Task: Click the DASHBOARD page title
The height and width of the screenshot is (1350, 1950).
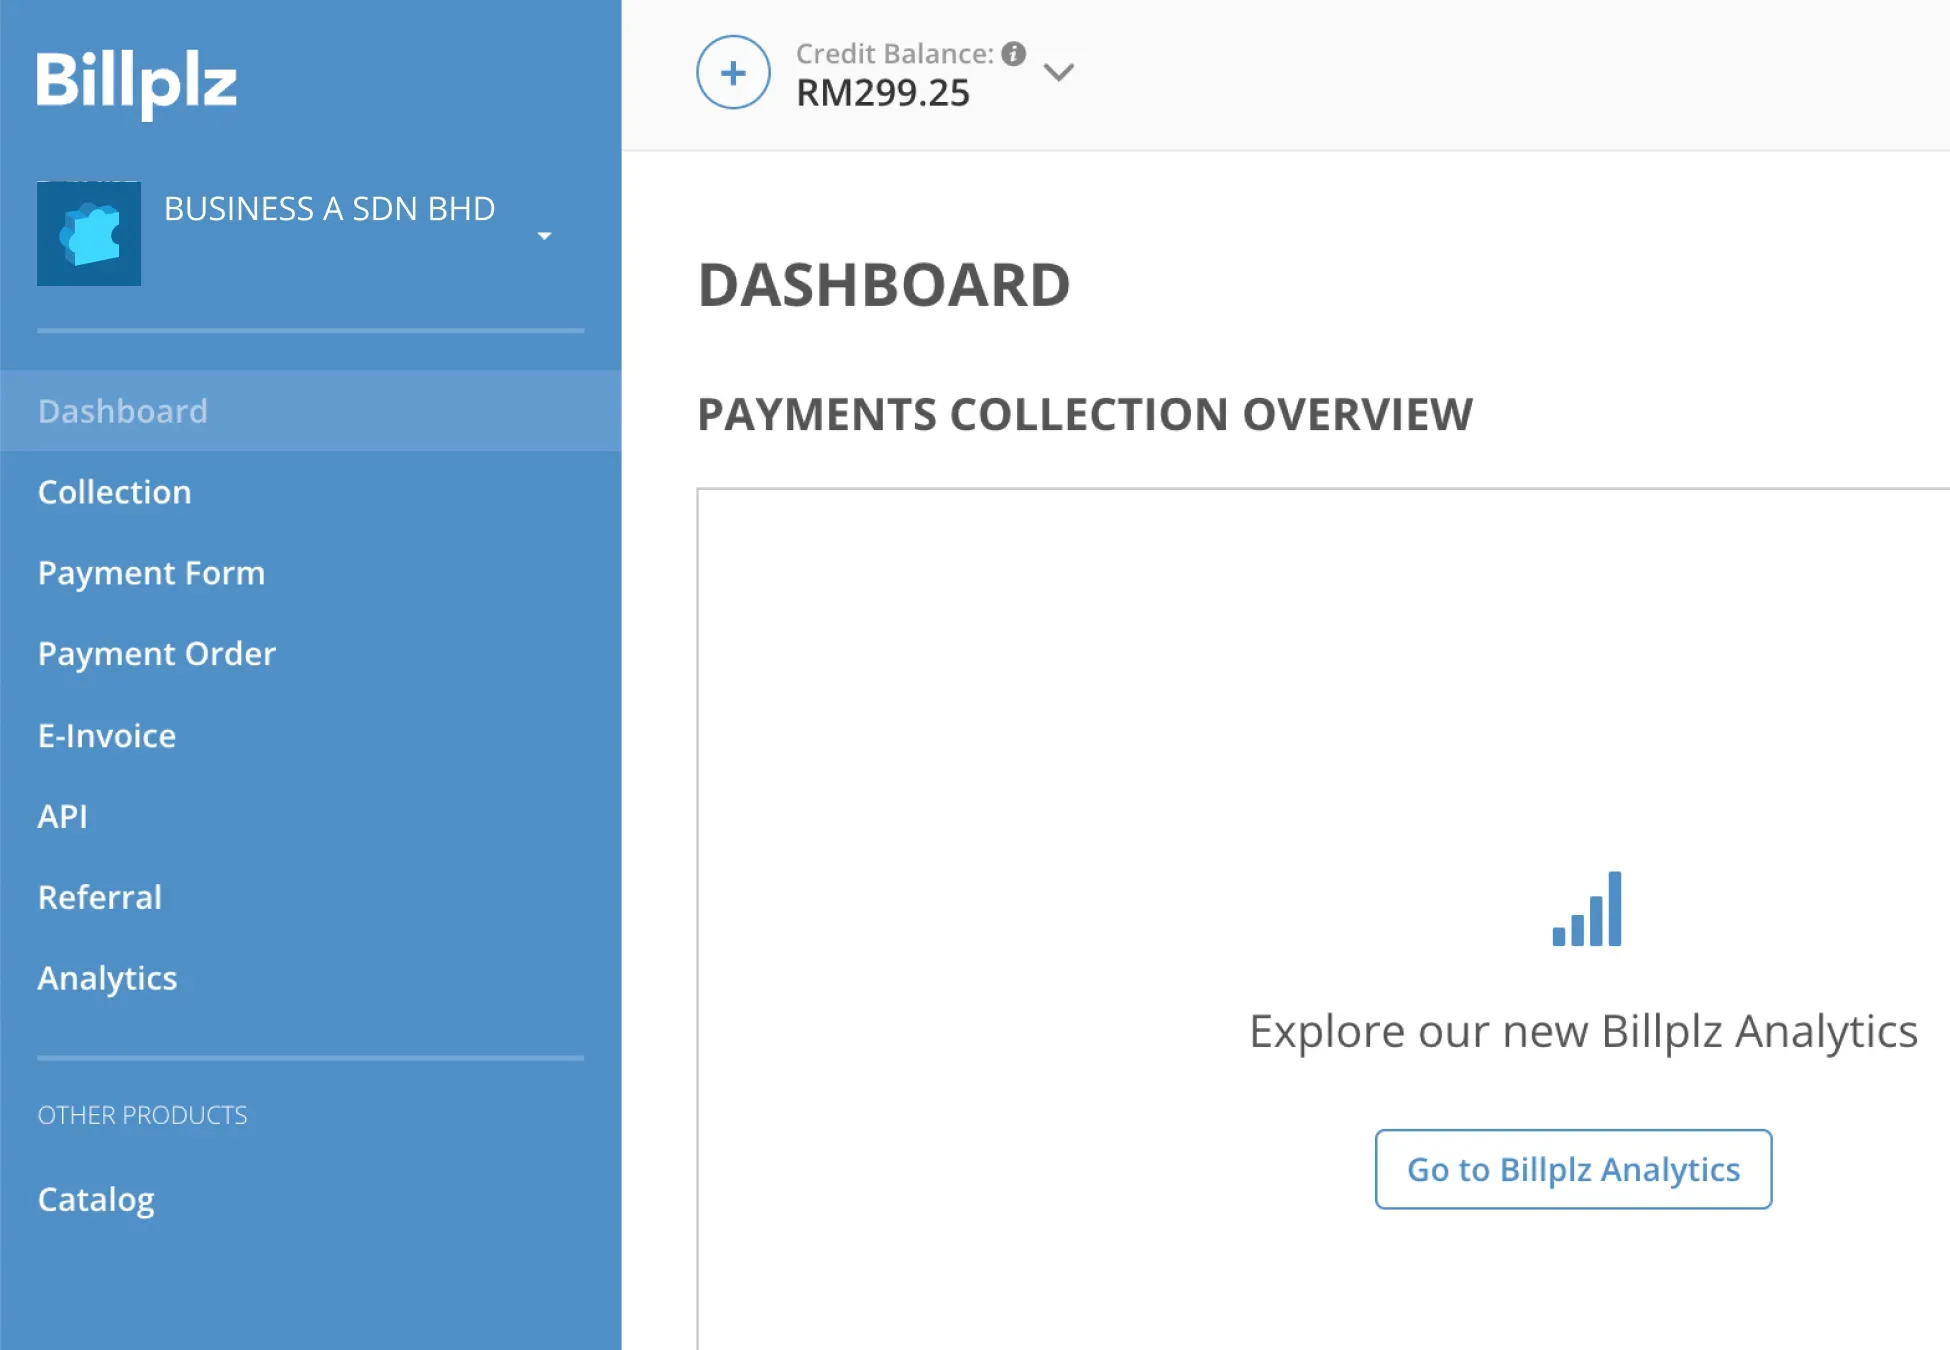Action: (884, 285)
